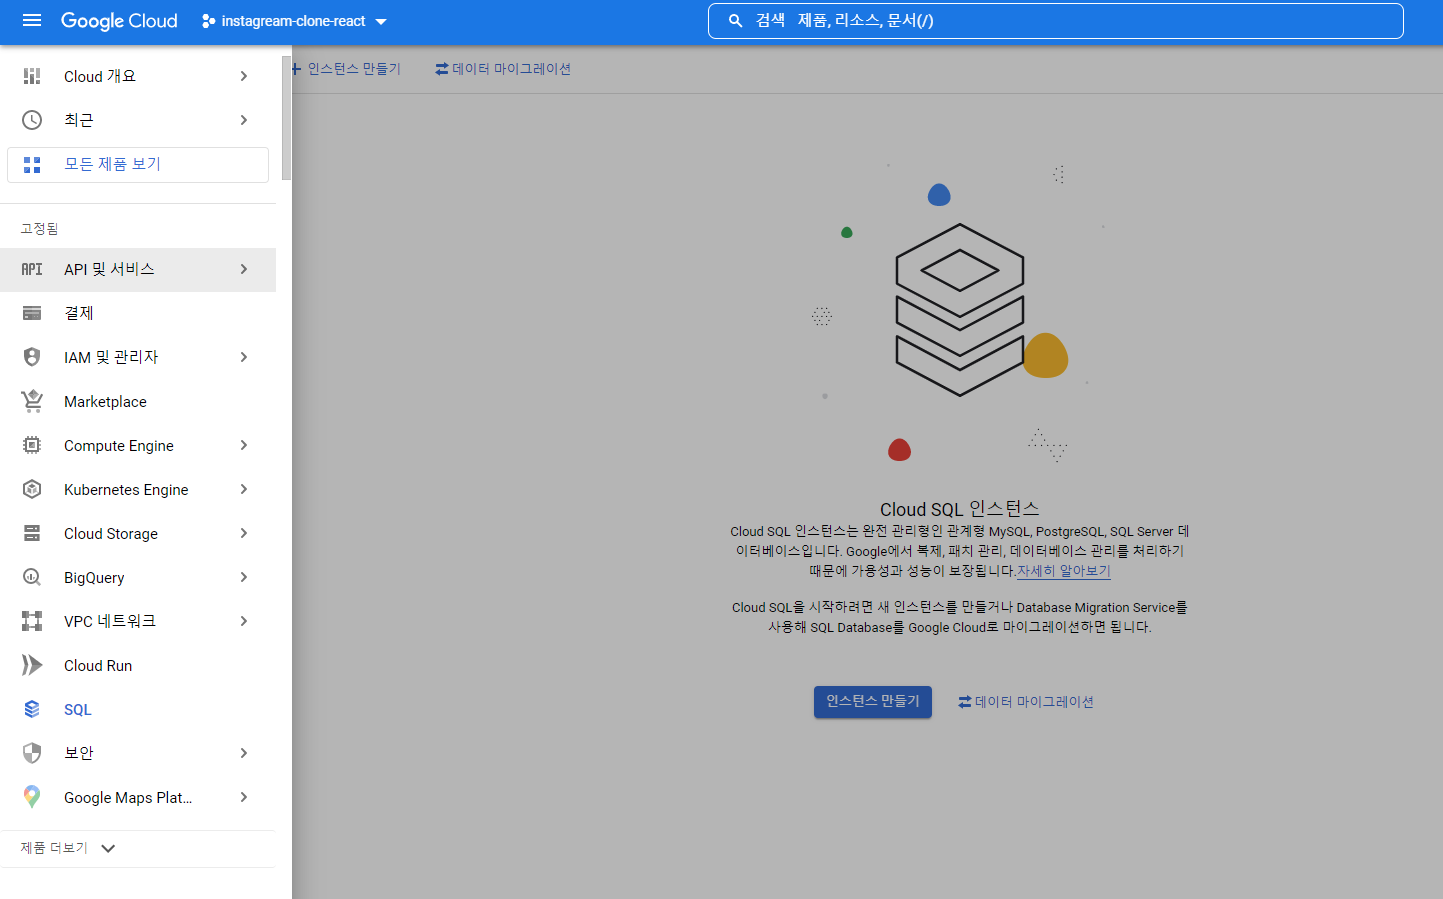Viewport: 1443px width, 899px height.
Task: Click the SQL layers icon
Action: [x=32, y=709]
